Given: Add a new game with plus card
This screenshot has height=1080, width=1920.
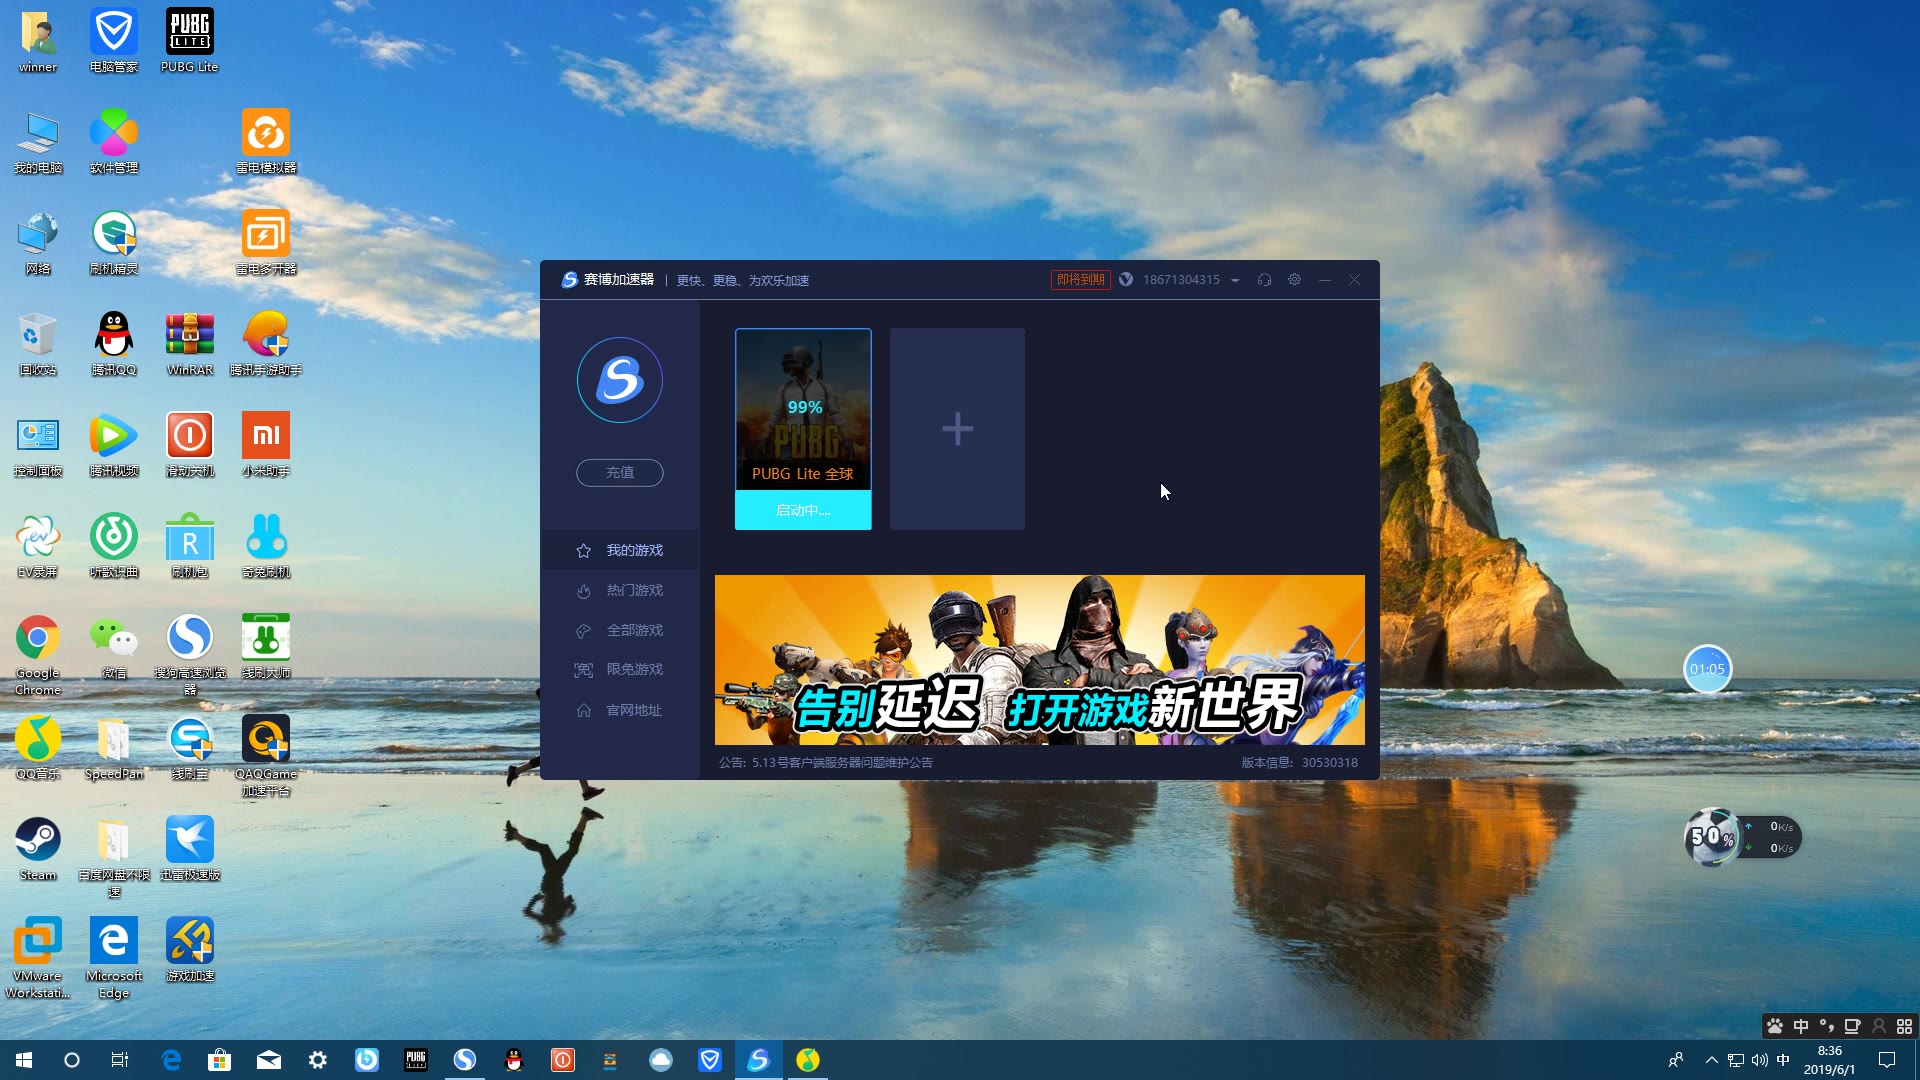Looking at the screenshot, I should click(957, 429).
